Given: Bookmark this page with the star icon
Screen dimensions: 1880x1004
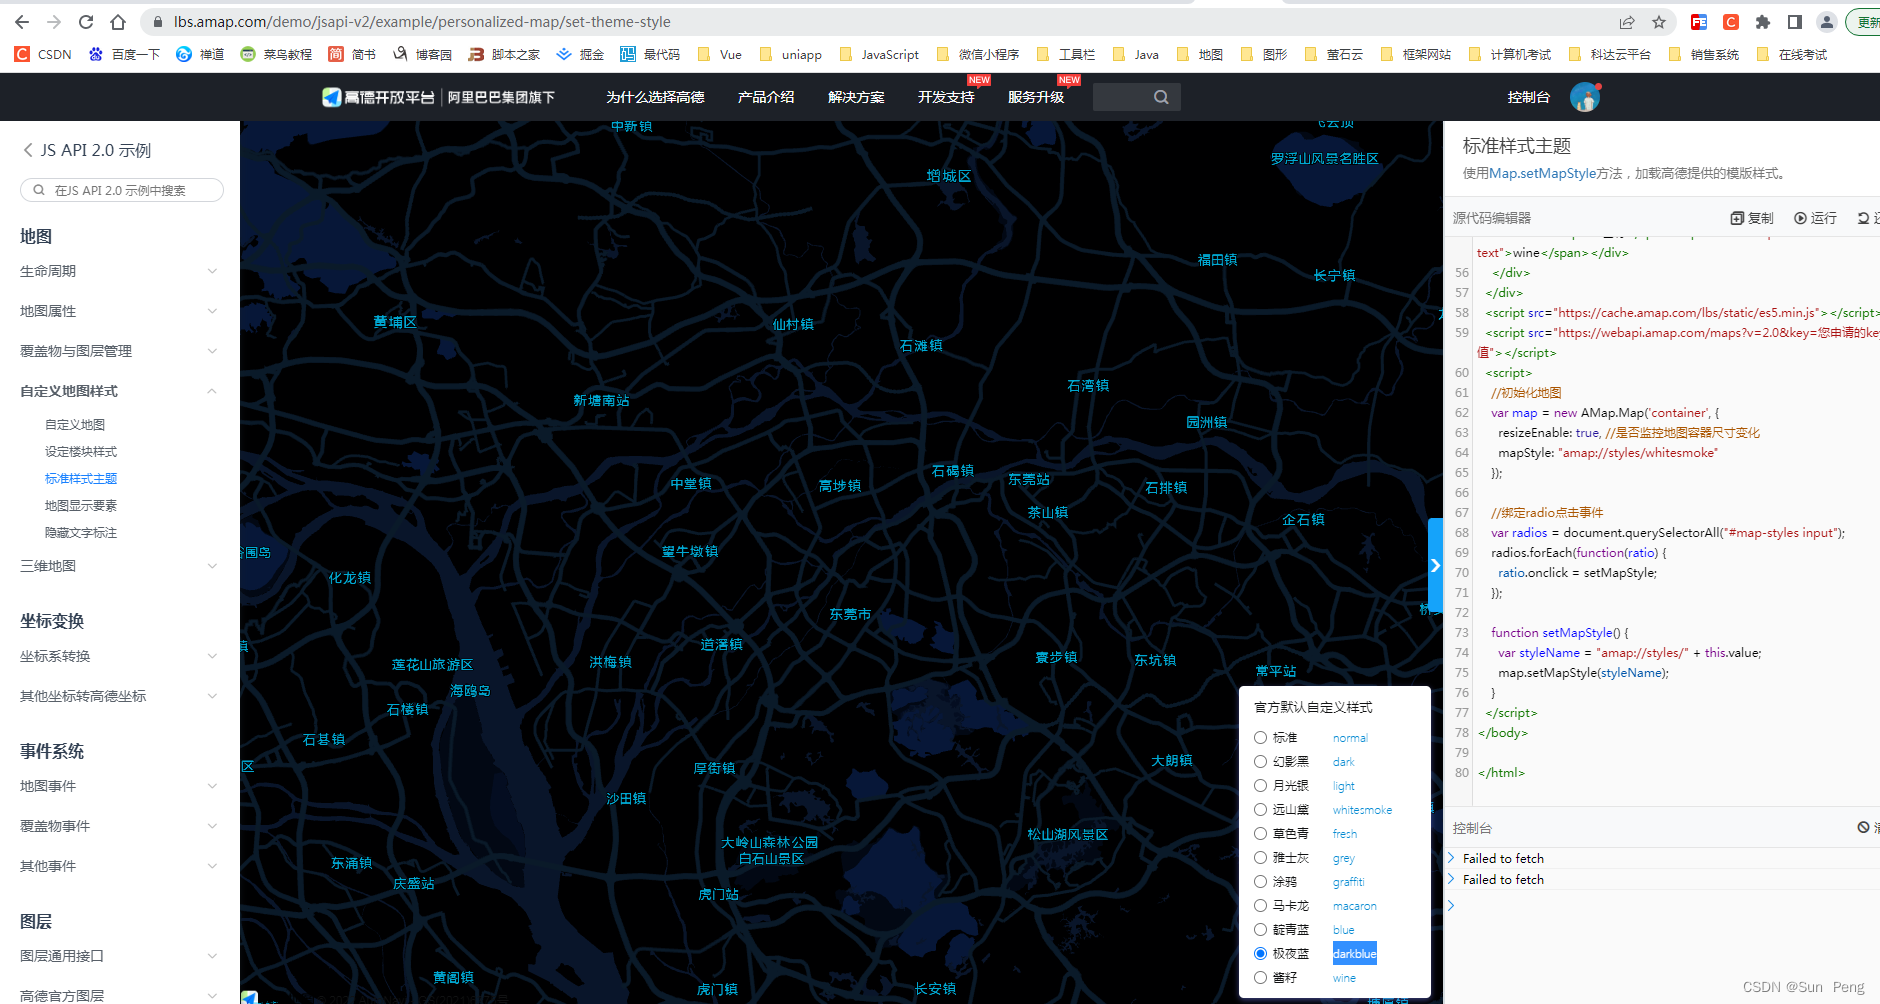Looking at the screenshot, I should coord(1659,22).
